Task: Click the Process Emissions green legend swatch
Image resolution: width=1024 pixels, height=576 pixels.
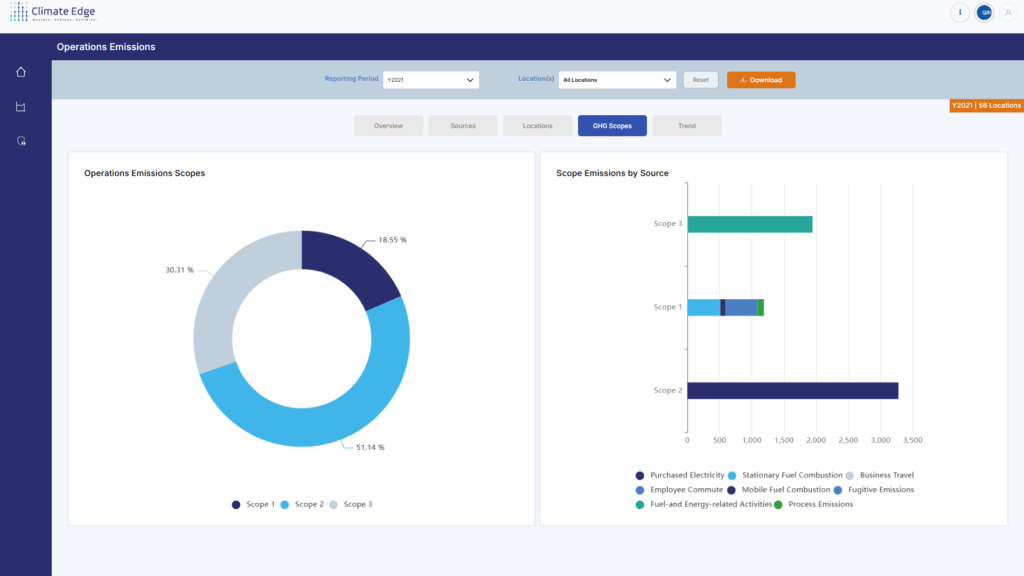Action: (778, 505)
